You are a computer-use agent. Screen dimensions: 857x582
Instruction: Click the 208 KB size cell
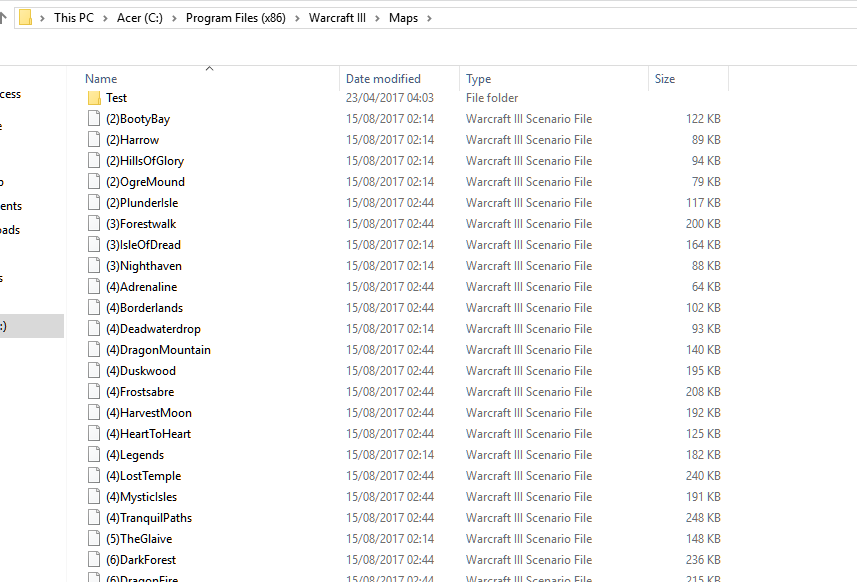point(703,392)
